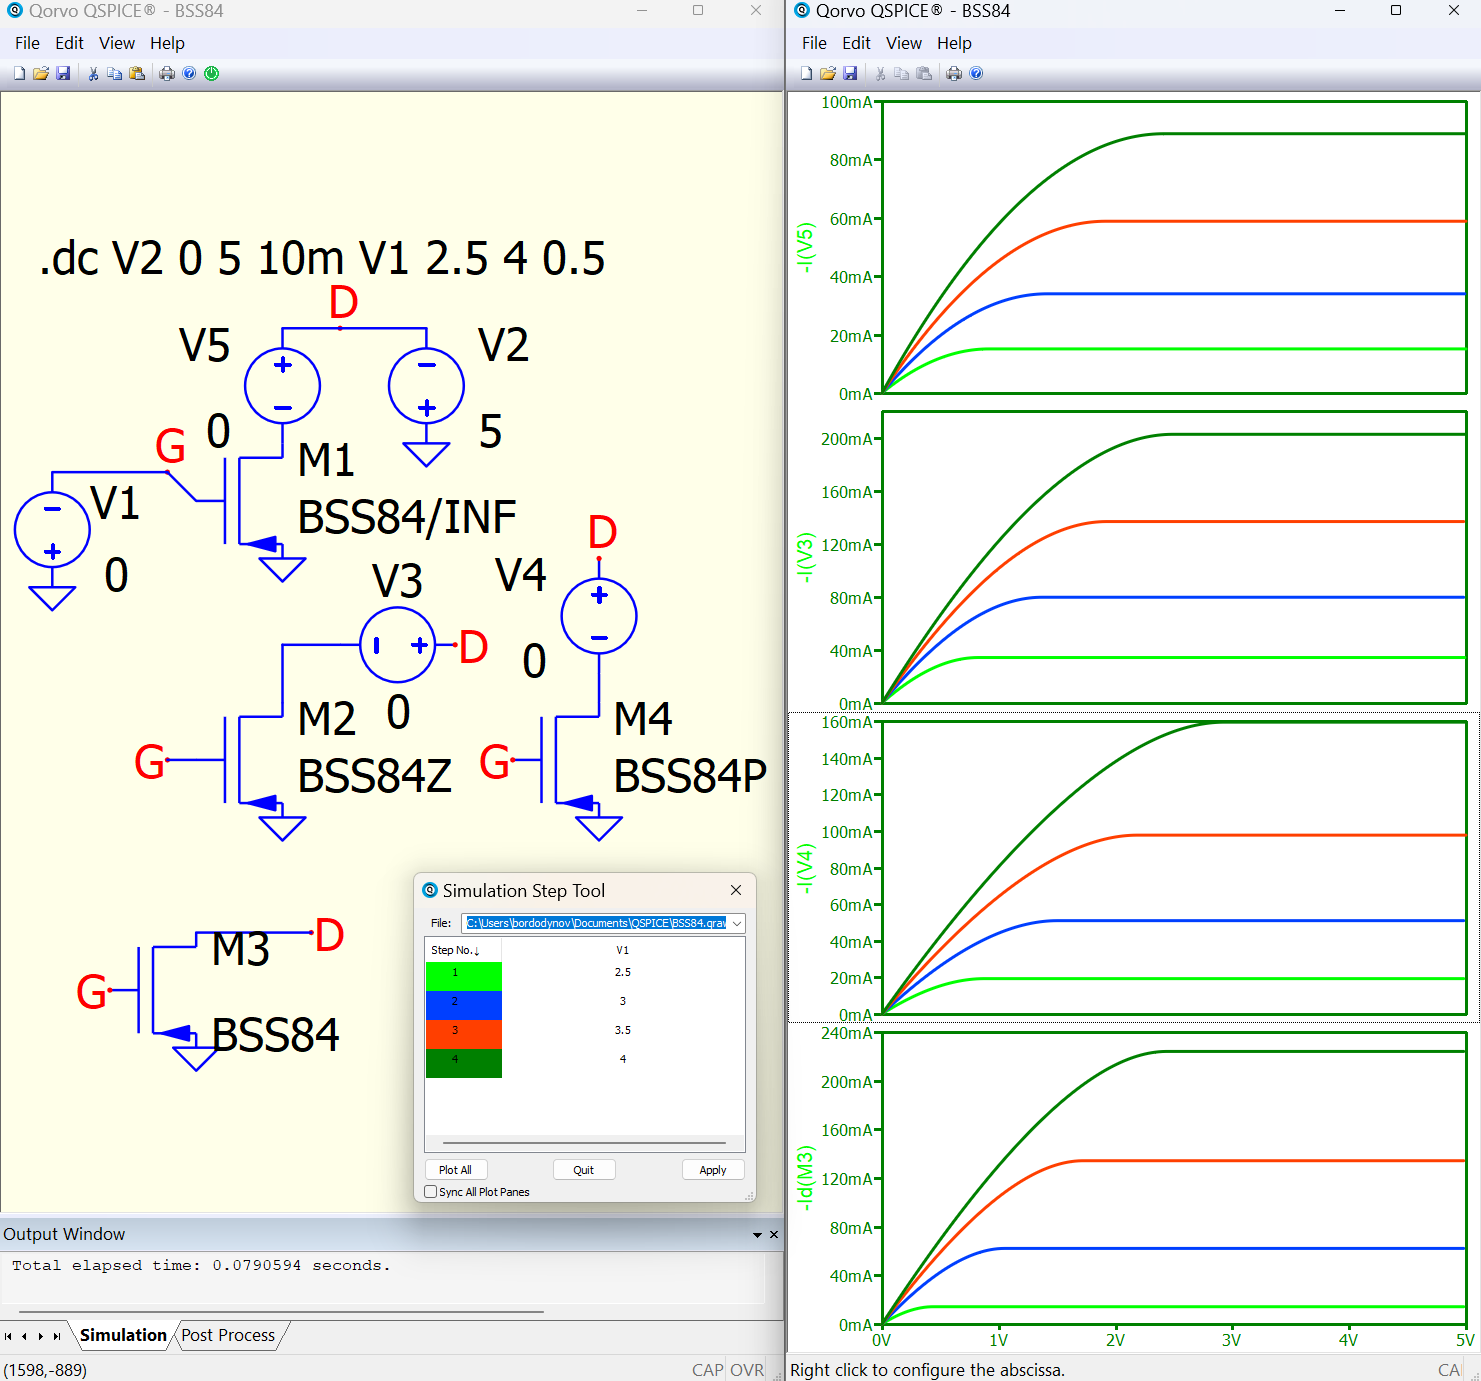Click Cut scissors icon in schematic window
1481x1381 pixels.
point(93,73)
